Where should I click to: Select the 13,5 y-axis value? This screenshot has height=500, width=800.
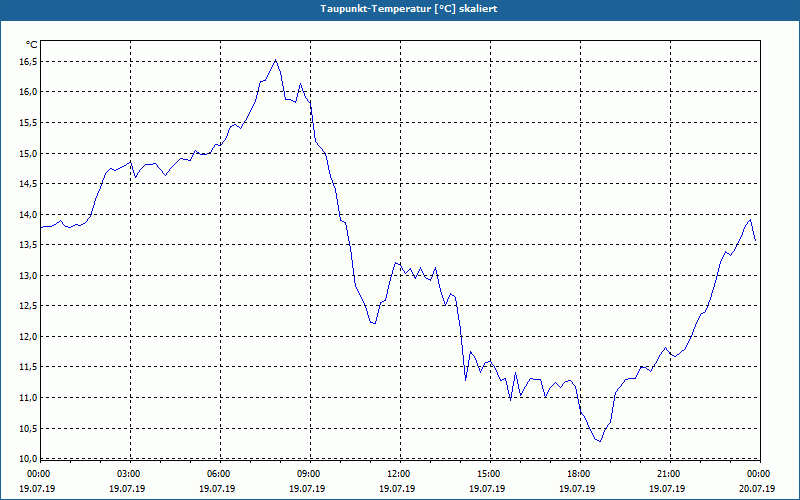[x=28, y=244]
